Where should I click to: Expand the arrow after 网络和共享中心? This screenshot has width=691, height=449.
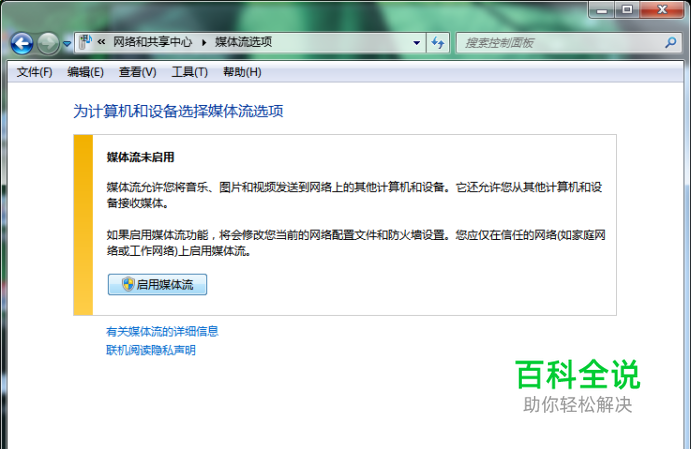point(204,42)
